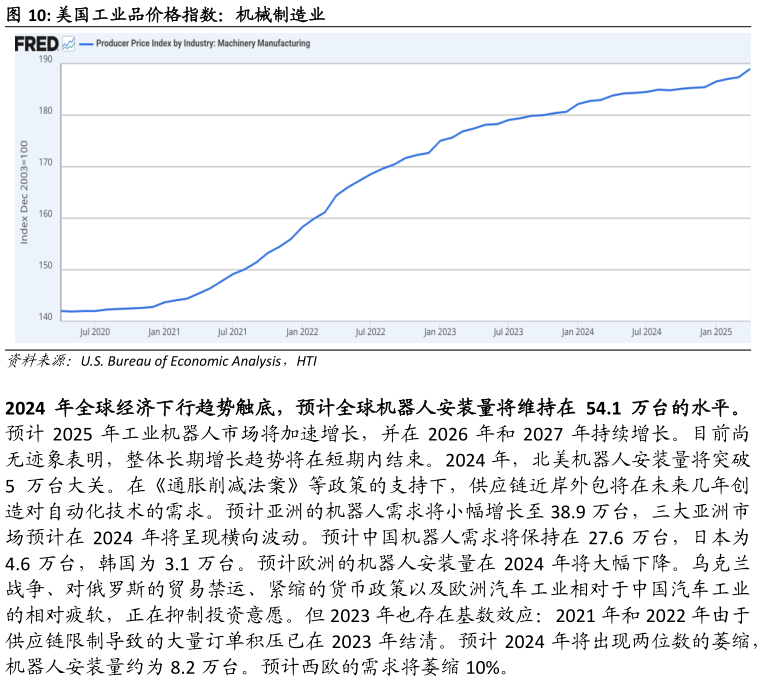Click the y-axis label '140'
The height and width of the screenshot is (682, 762).
point(45,317)
